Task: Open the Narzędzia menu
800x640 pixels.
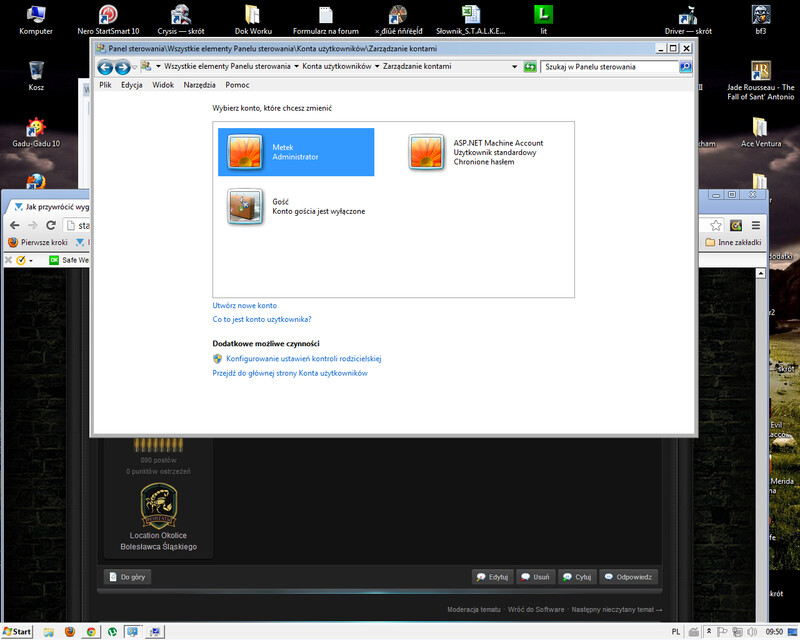Action: pos(200,85)
